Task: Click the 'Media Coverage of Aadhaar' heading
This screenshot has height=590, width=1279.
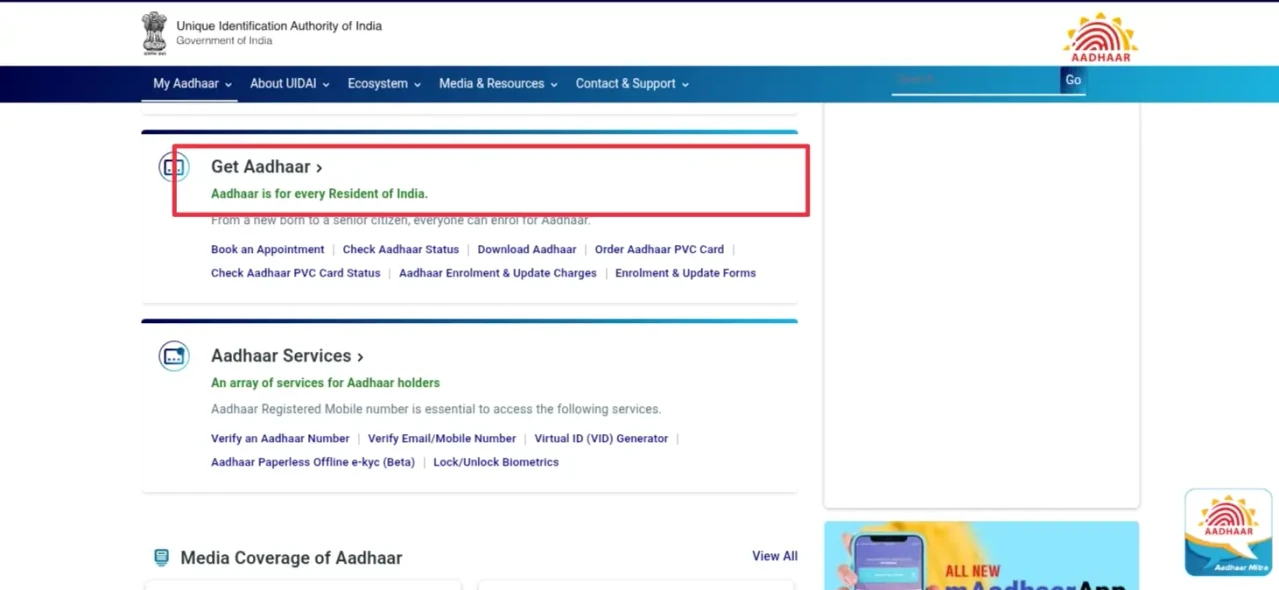Action: tap(291, 558)
